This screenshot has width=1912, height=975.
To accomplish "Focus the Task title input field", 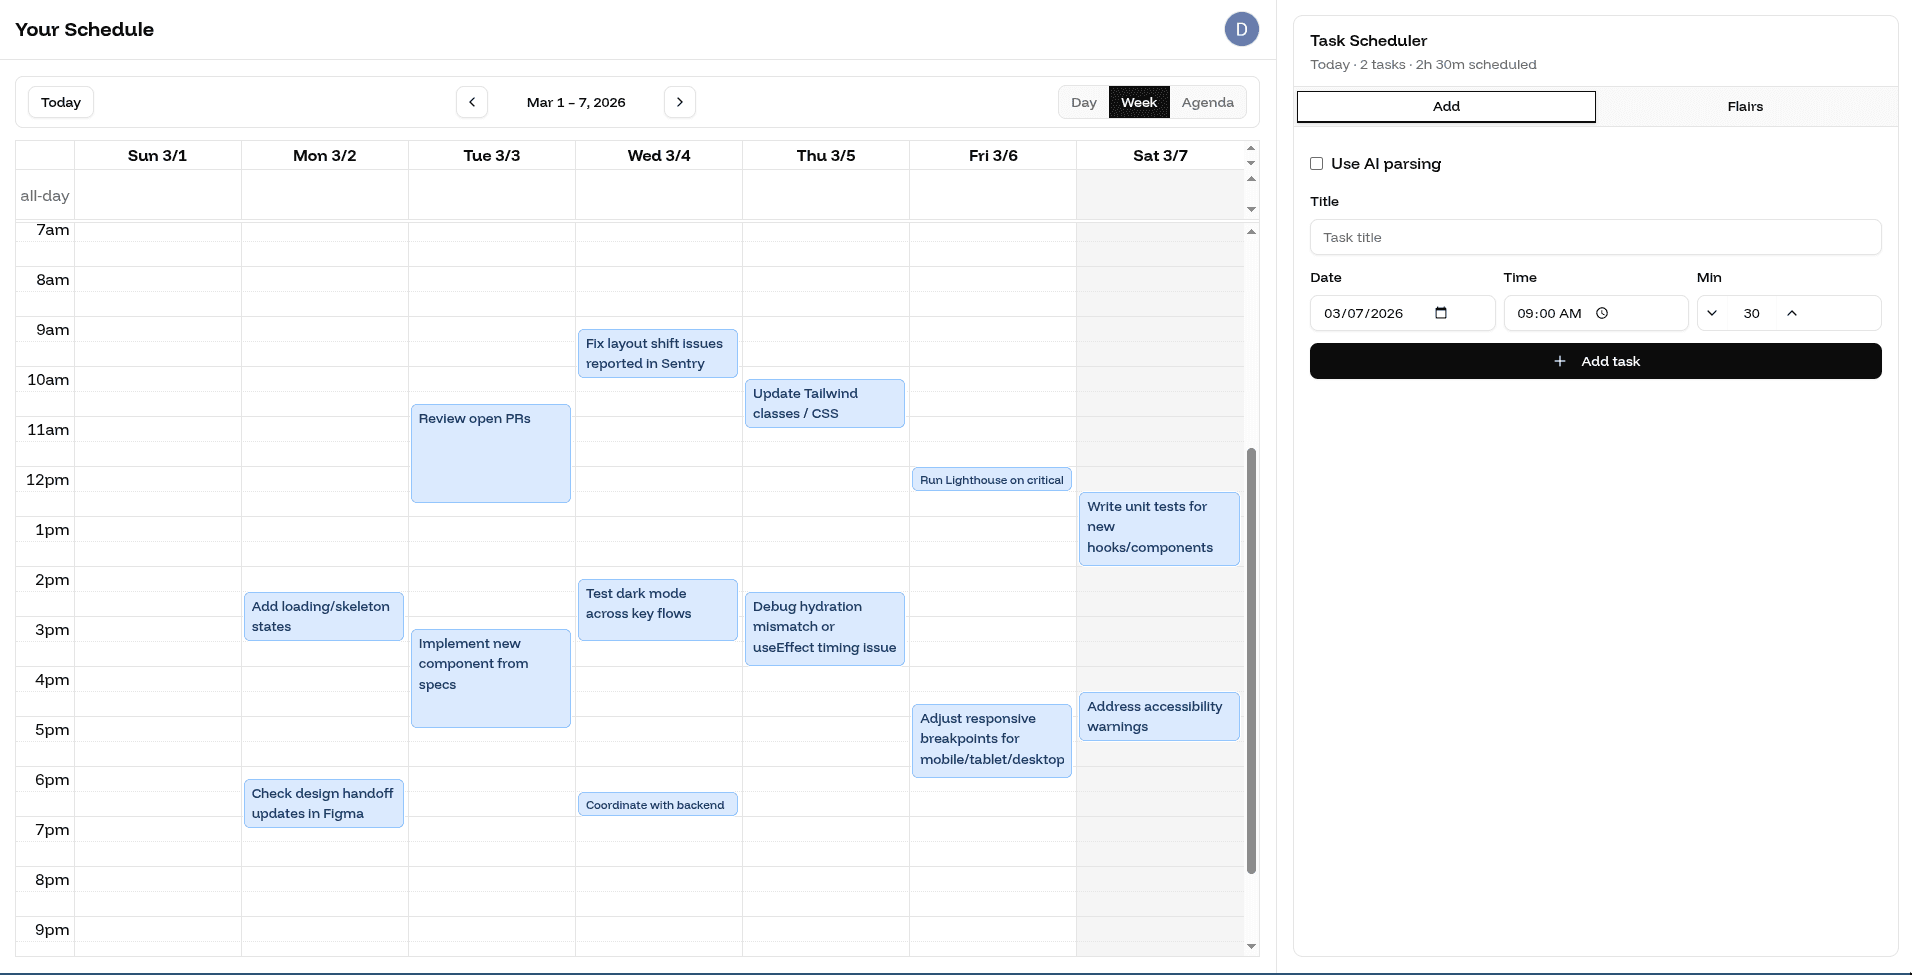I will (x=1595, y=238).
